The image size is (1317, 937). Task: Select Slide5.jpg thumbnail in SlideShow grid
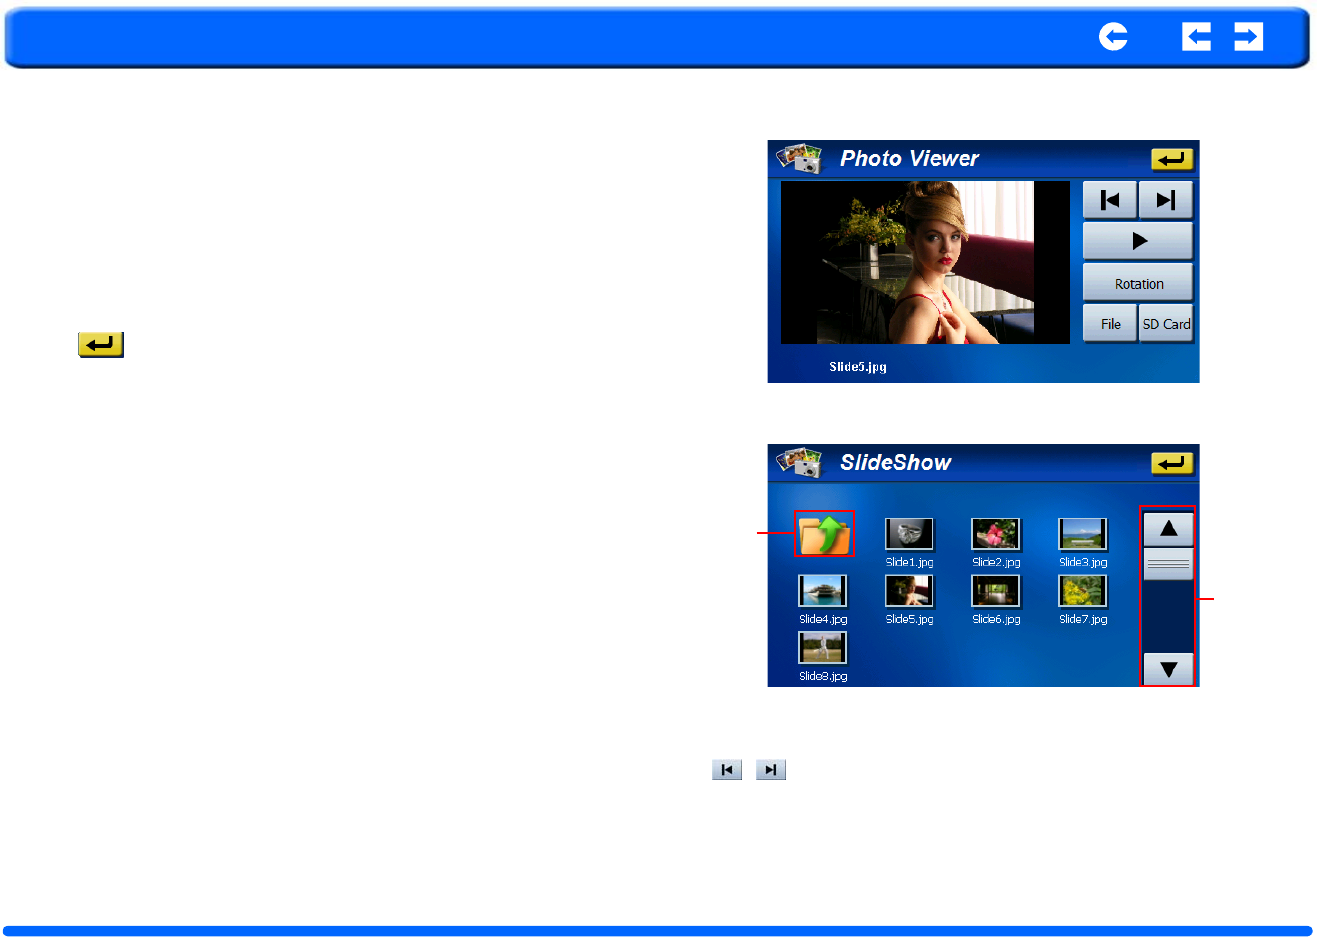(x=909, y=591)
